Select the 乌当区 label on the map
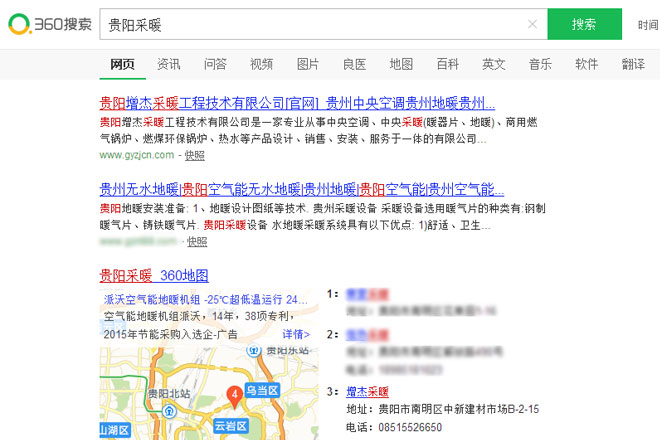This screenshot has width=660, height=440. pyautogui.click(x=262, y=390)
